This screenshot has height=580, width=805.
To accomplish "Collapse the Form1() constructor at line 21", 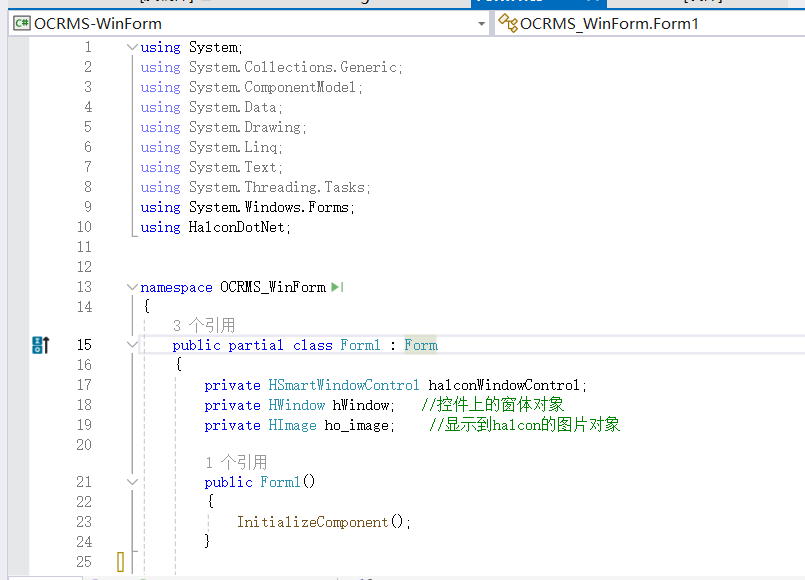I will pyautogui.click(x=132, y=482).
